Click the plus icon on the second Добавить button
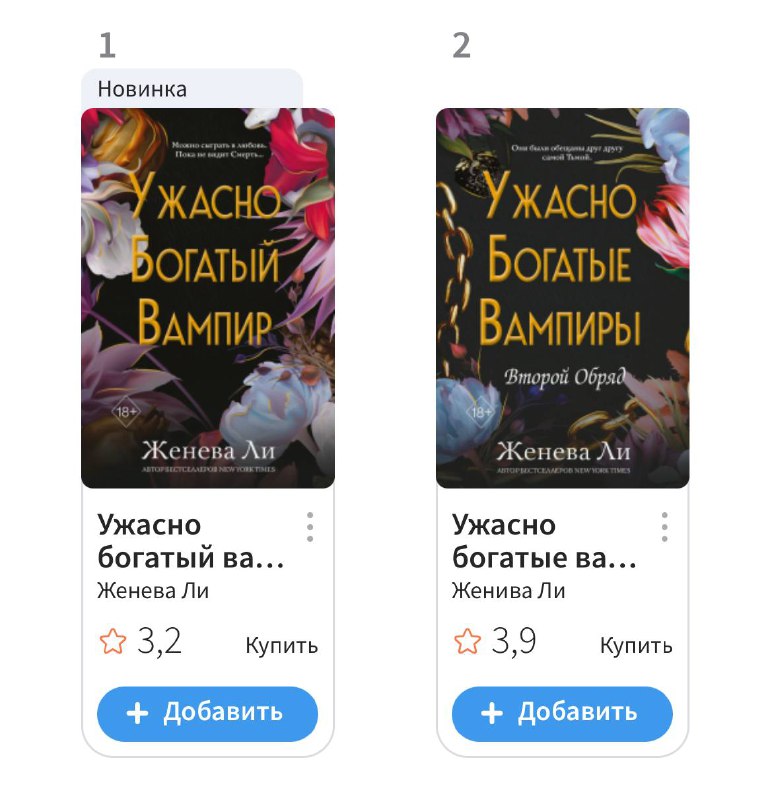This screenshot has width=770, height=800. coord(492,713)
